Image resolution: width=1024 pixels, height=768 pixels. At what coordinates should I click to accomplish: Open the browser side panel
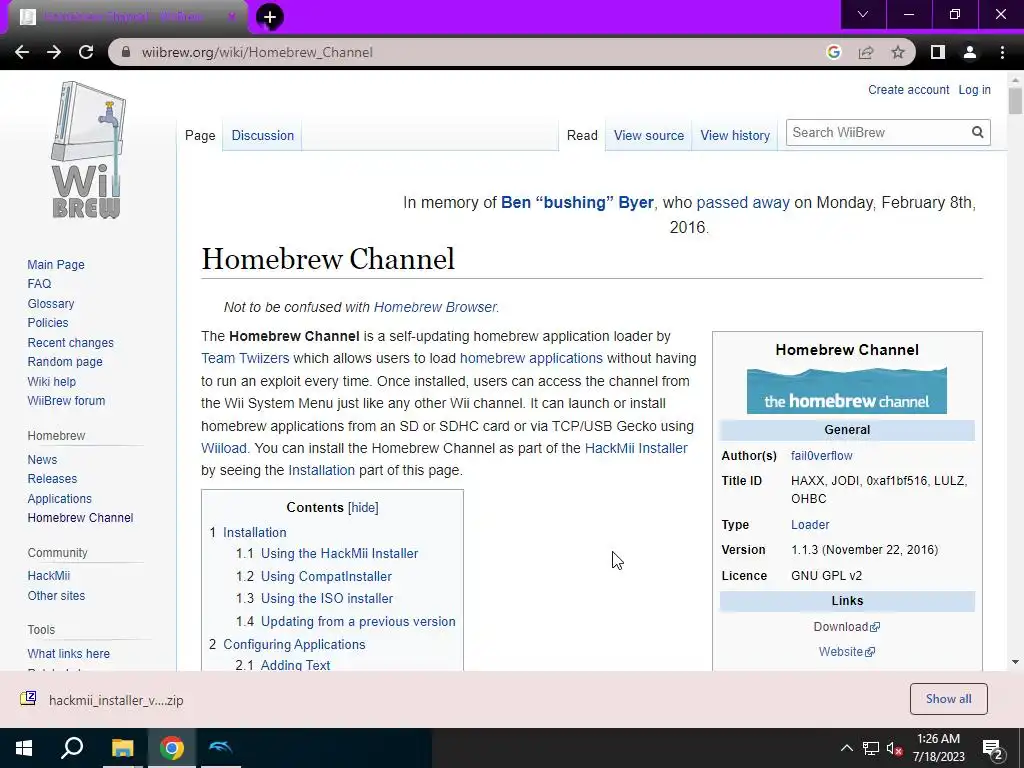938,52
